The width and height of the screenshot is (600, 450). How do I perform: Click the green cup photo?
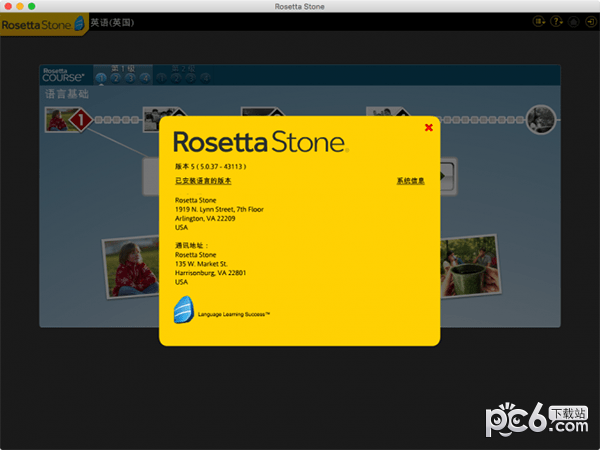point(470,266)
